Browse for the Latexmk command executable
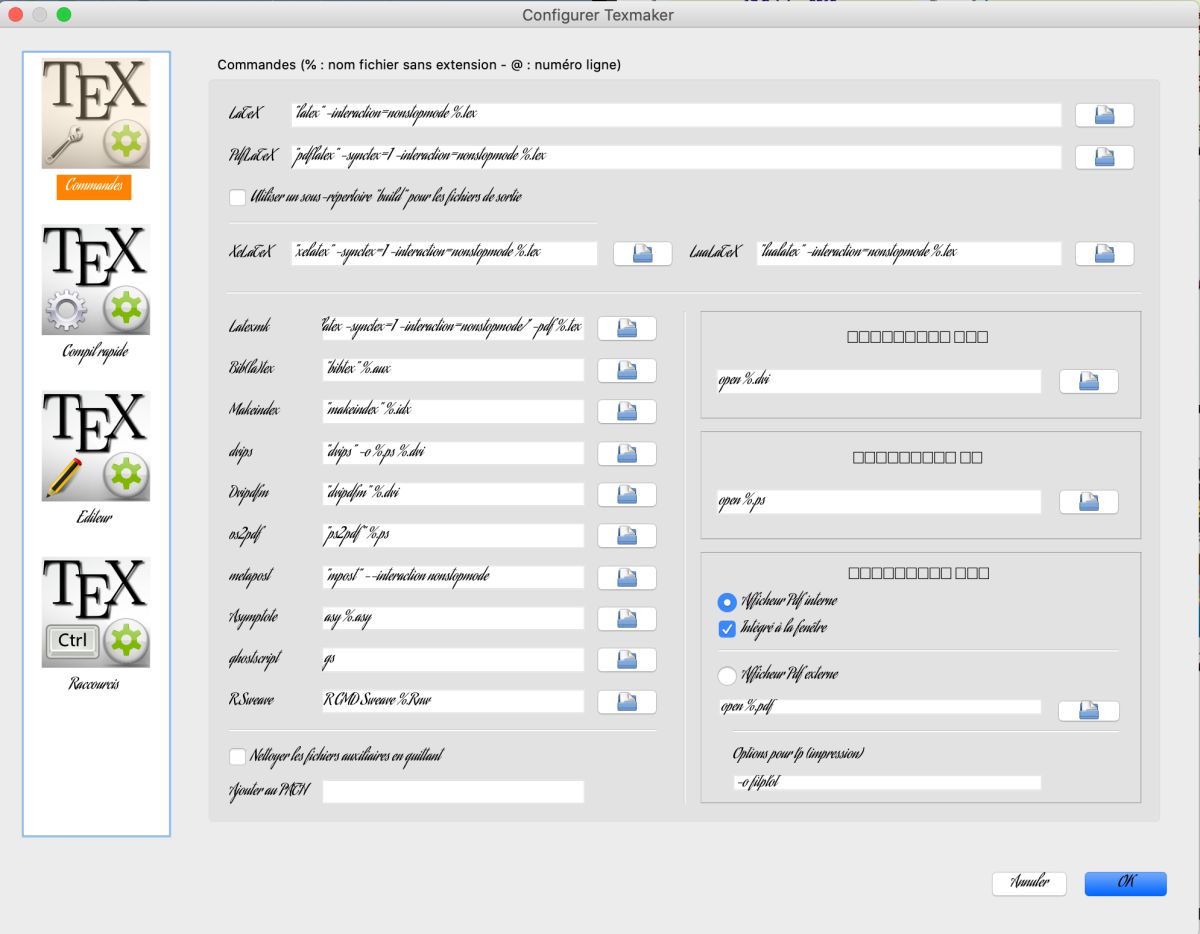 tap(627, 328)
